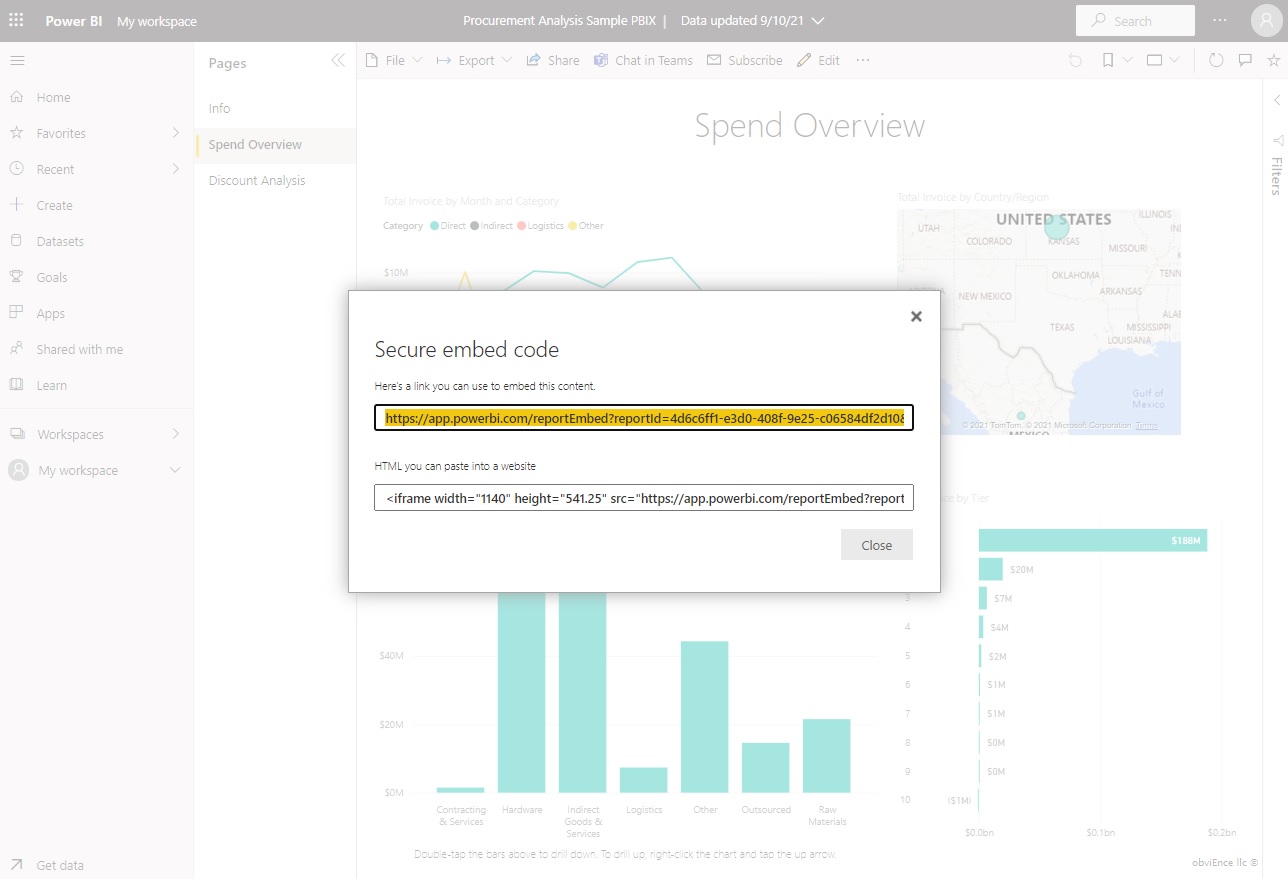1288x879 pixels.
Task: Select the iframe HTML embed code field
Action: coord(643,497)
